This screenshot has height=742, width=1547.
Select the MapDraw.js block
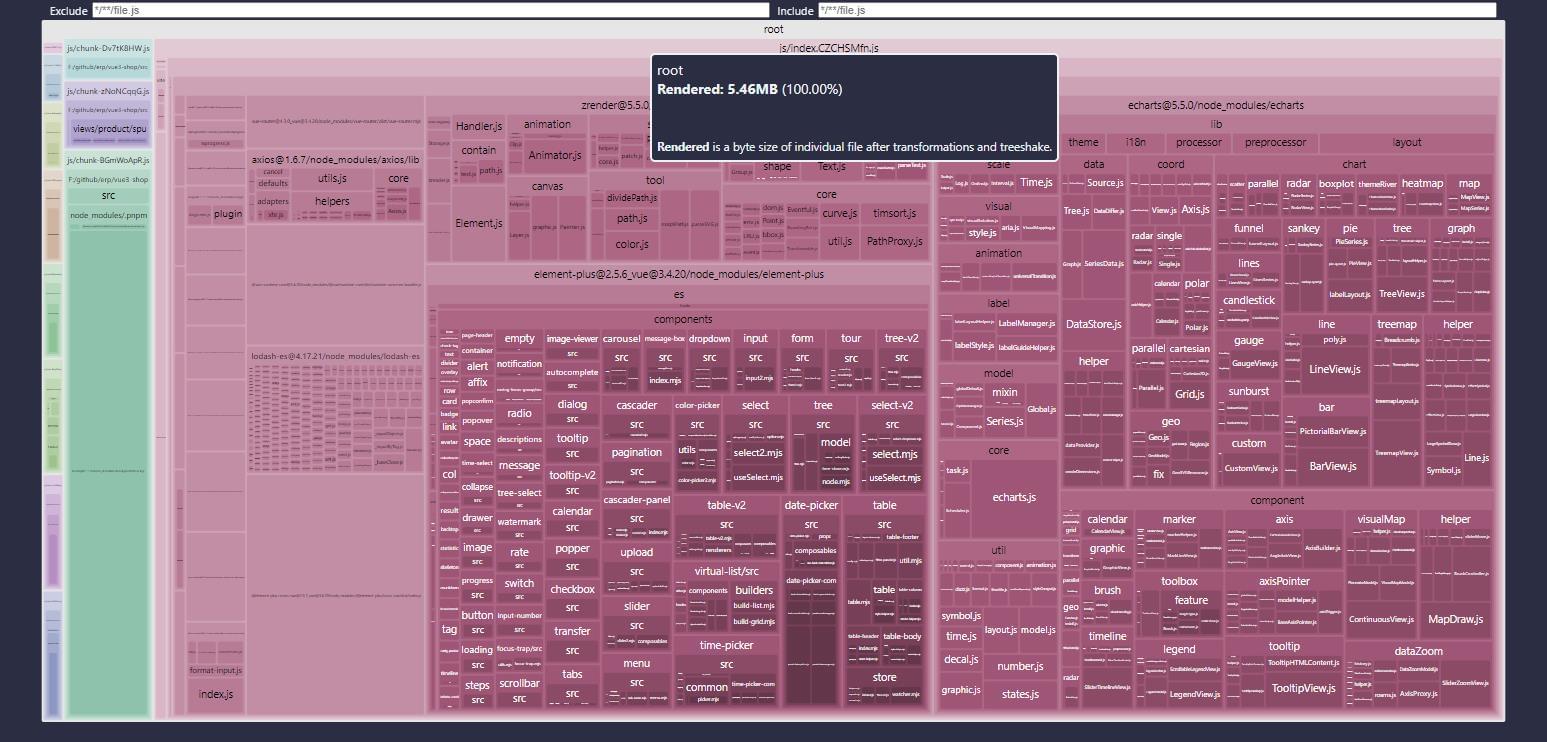(x=1455, y=620)
